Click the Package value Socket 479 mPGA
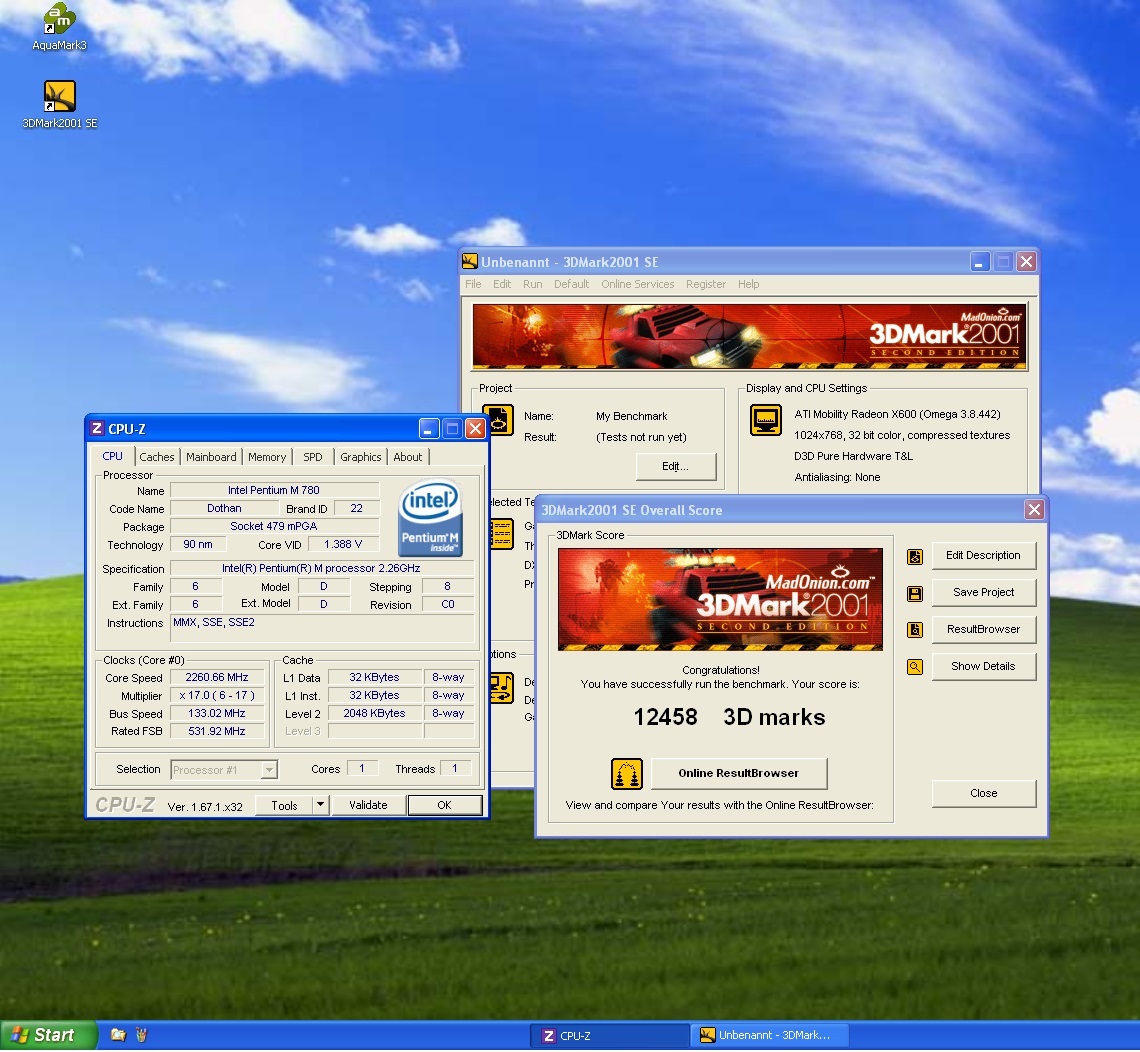This screenshot has width=1140, height=1052. pyautogui.click(x=273, y=526)
